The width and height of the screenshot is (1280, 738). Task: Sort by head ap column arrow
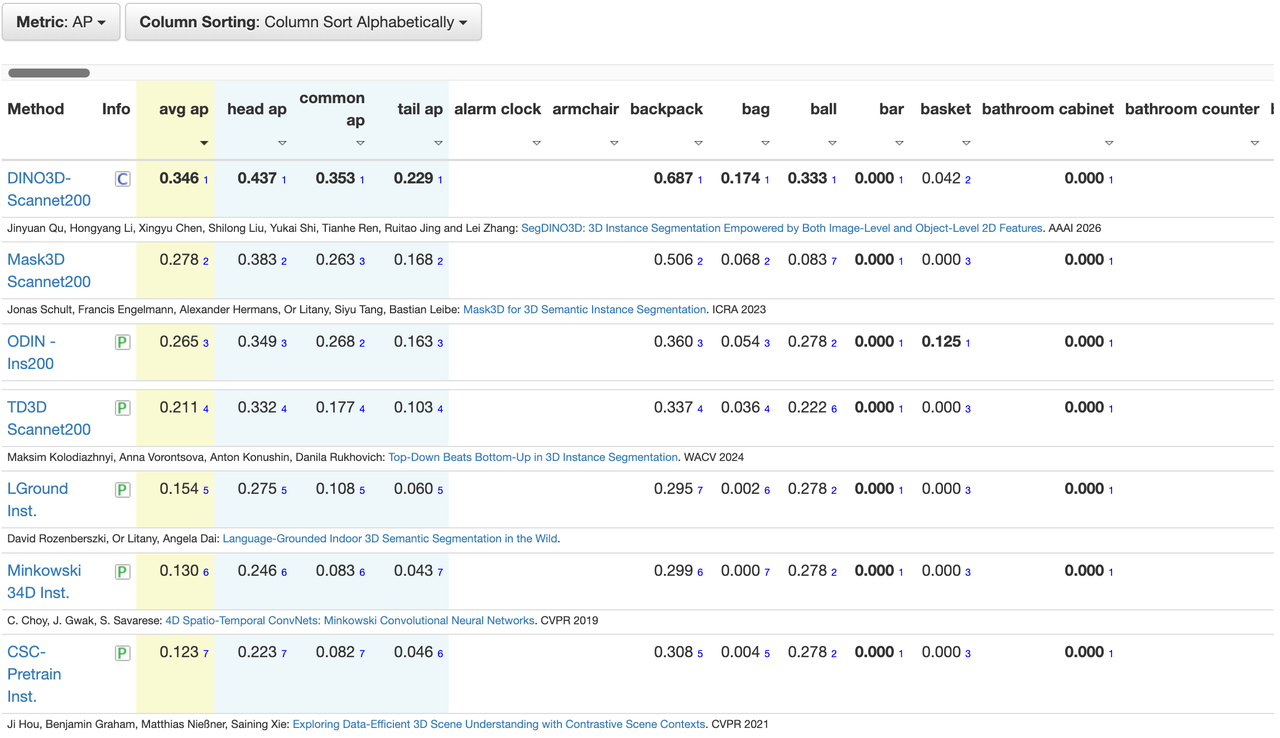pos(282,144)
